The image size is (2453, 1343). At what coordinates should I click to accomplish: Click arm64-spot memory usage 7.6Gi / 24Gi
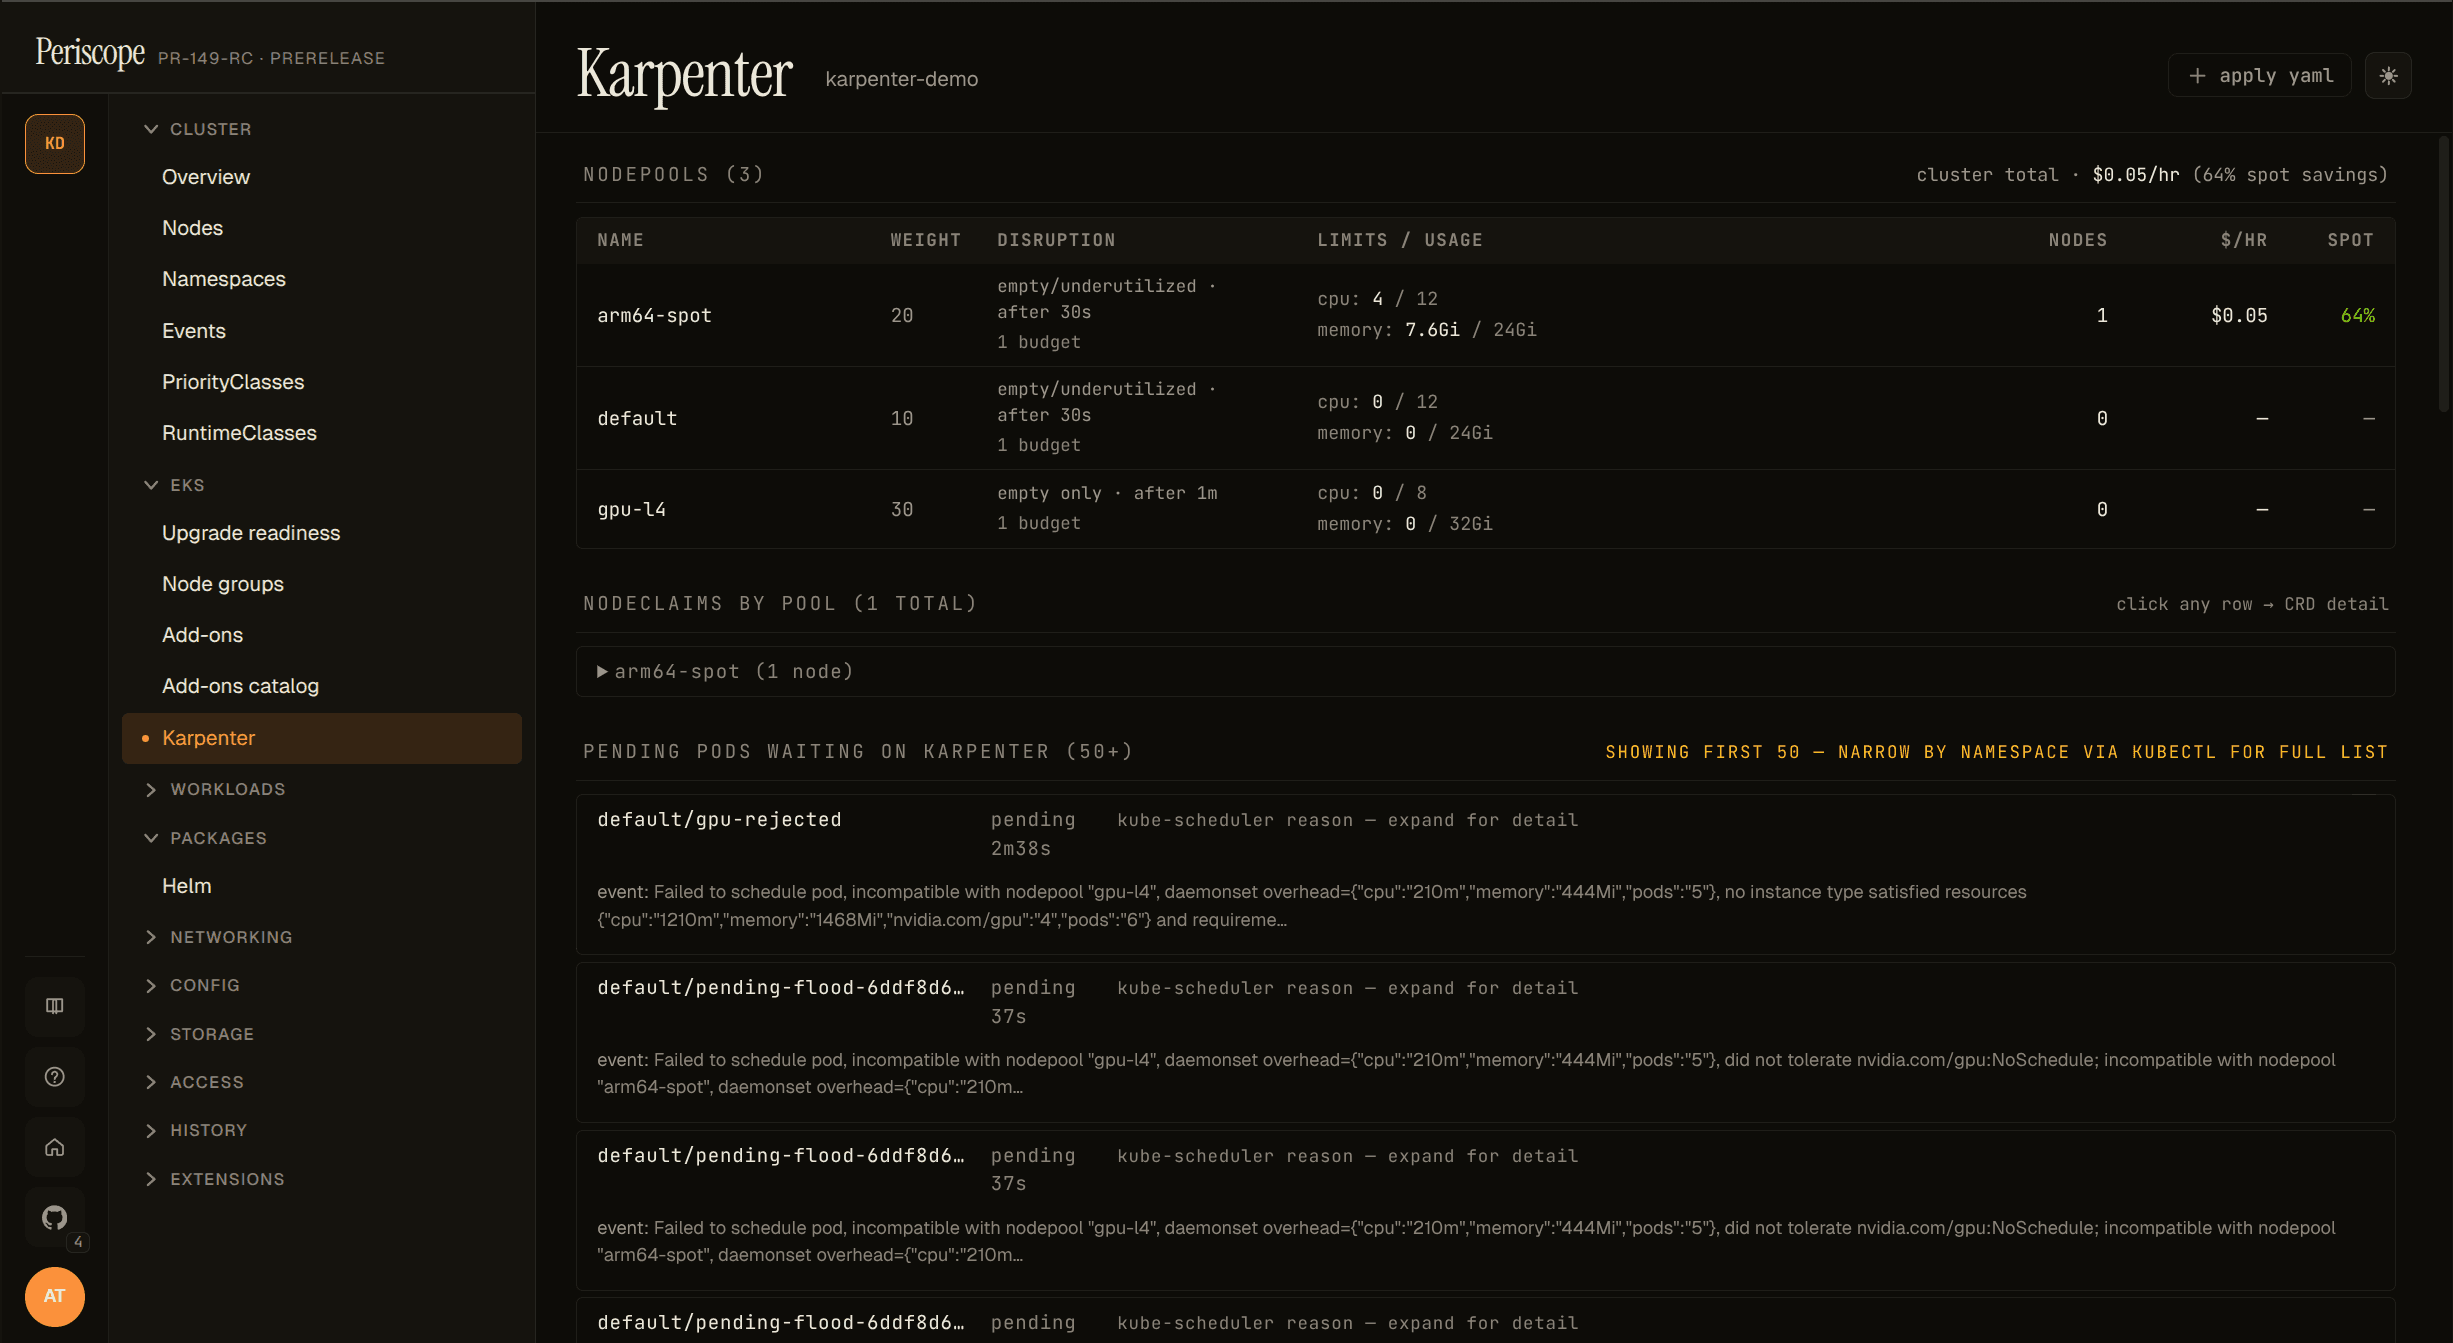coord(1427,330)
